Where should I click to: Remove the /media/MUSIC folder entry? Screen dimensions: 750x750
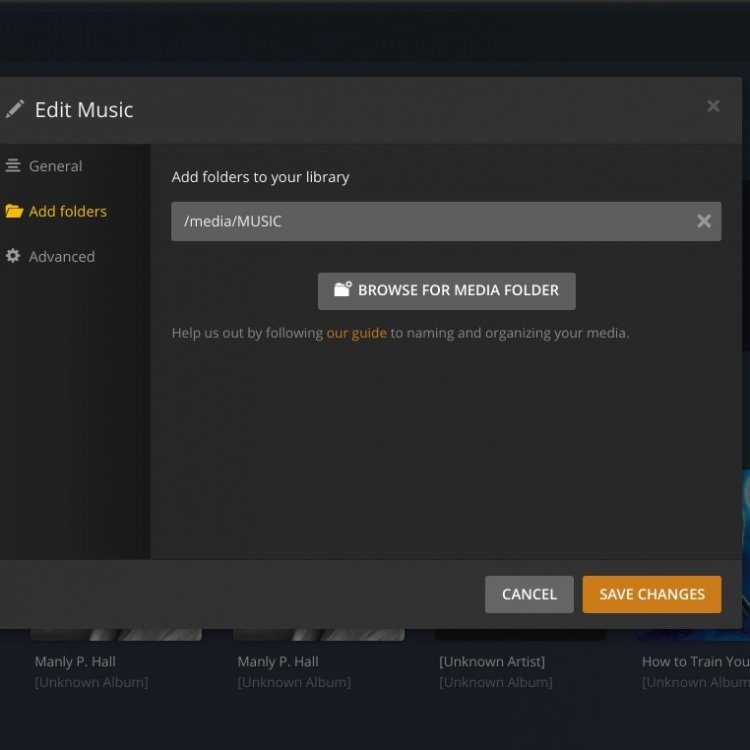(x=704, y=221)
